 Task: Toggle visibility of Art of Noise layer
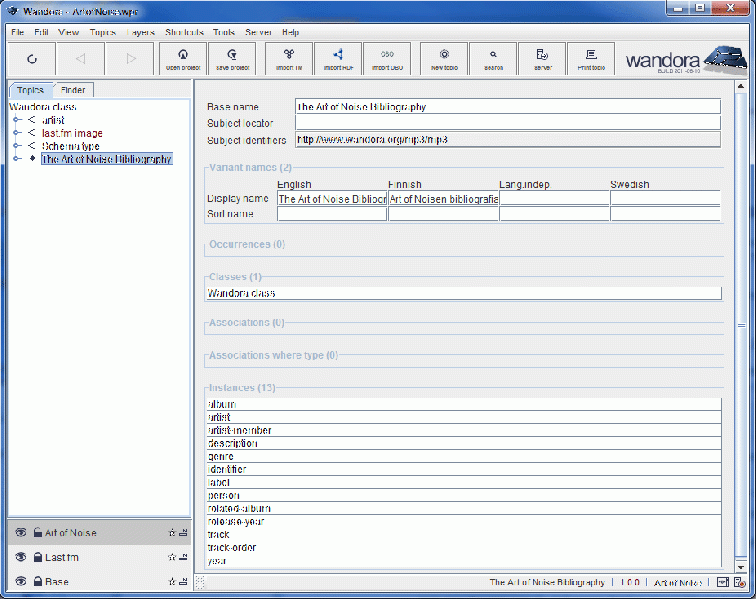[x=20, y=533]
